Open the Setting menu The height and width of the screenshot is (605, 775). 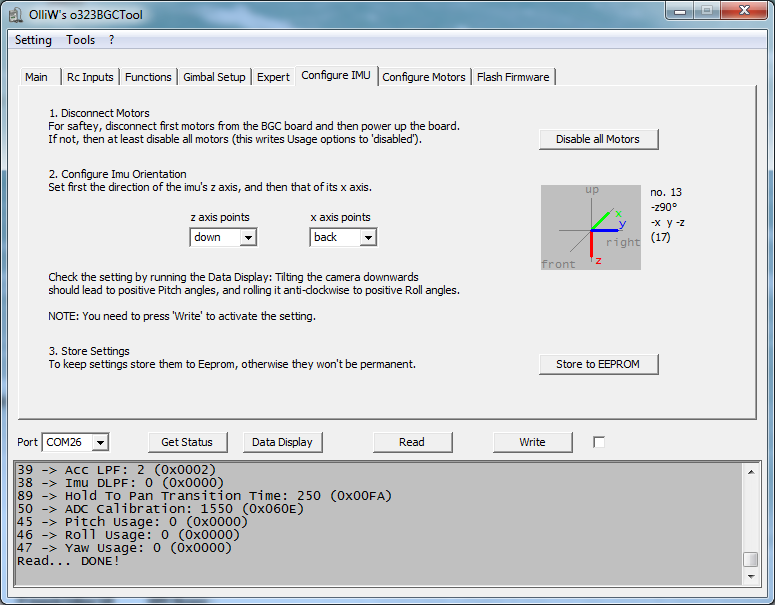[33, 40]
